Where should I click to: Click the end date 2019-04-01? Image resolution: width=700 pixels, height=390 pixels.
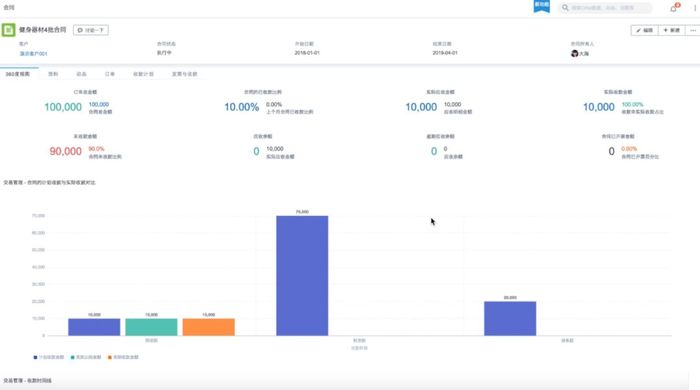click(445, 53)
